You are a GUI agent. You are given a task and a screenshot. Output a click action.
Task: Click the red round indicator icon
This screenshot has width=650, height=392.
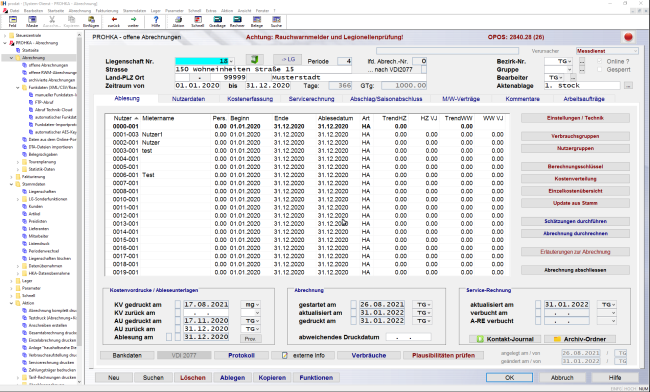pos(628,37)
